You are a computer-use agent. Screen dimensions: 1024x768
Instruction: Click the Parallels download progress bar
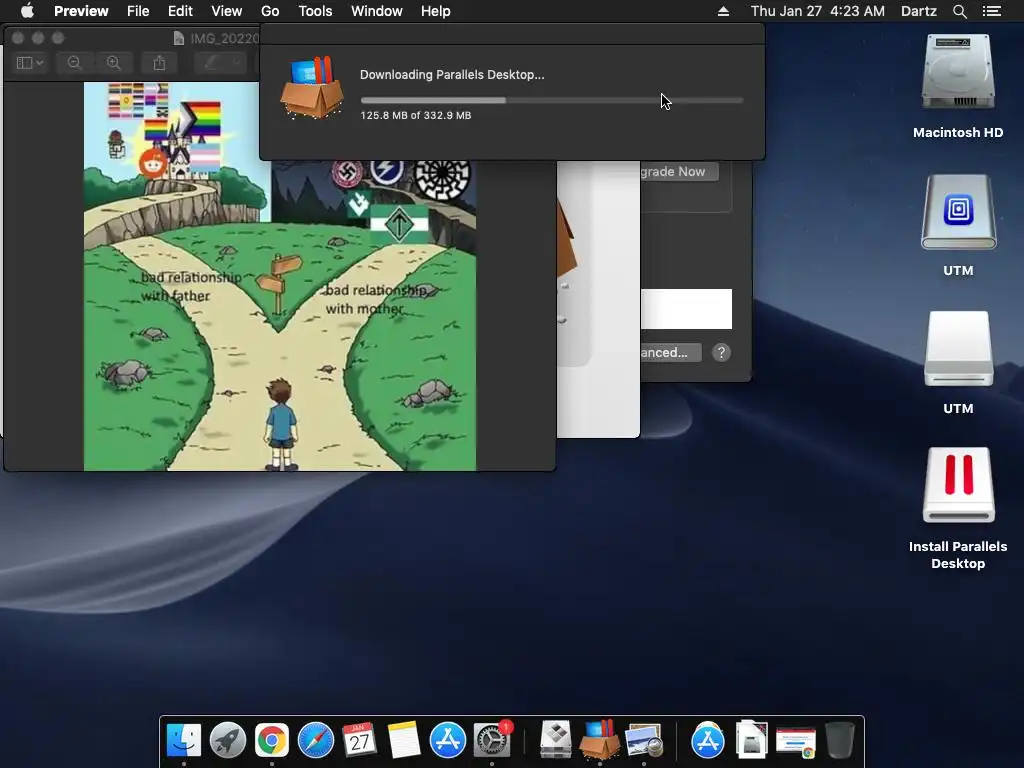[552, 101]
